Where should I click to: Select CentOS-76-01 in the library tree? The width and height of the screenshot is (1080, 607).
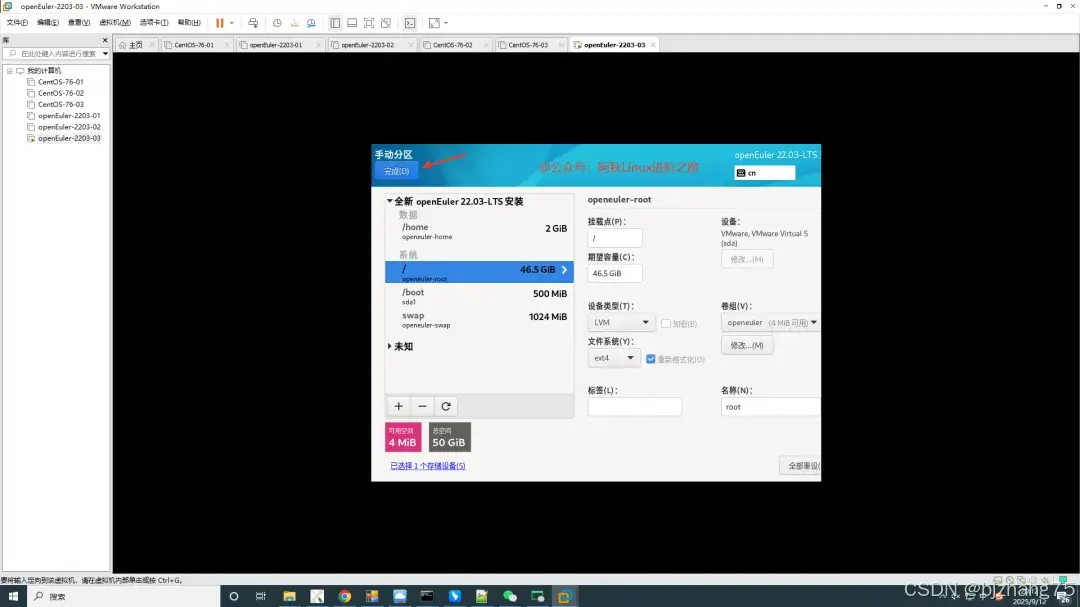coord(61,81)
